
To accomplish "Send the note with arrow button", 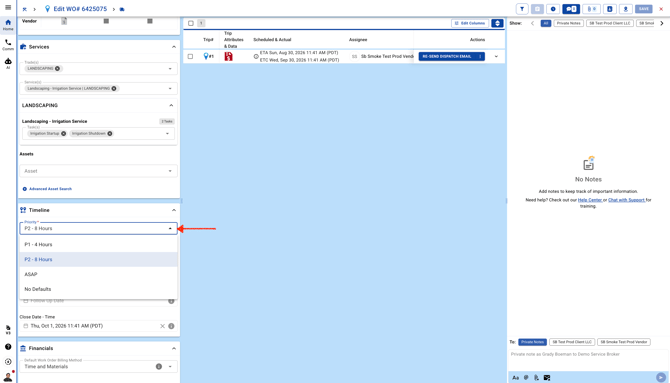I will point(661,377).
